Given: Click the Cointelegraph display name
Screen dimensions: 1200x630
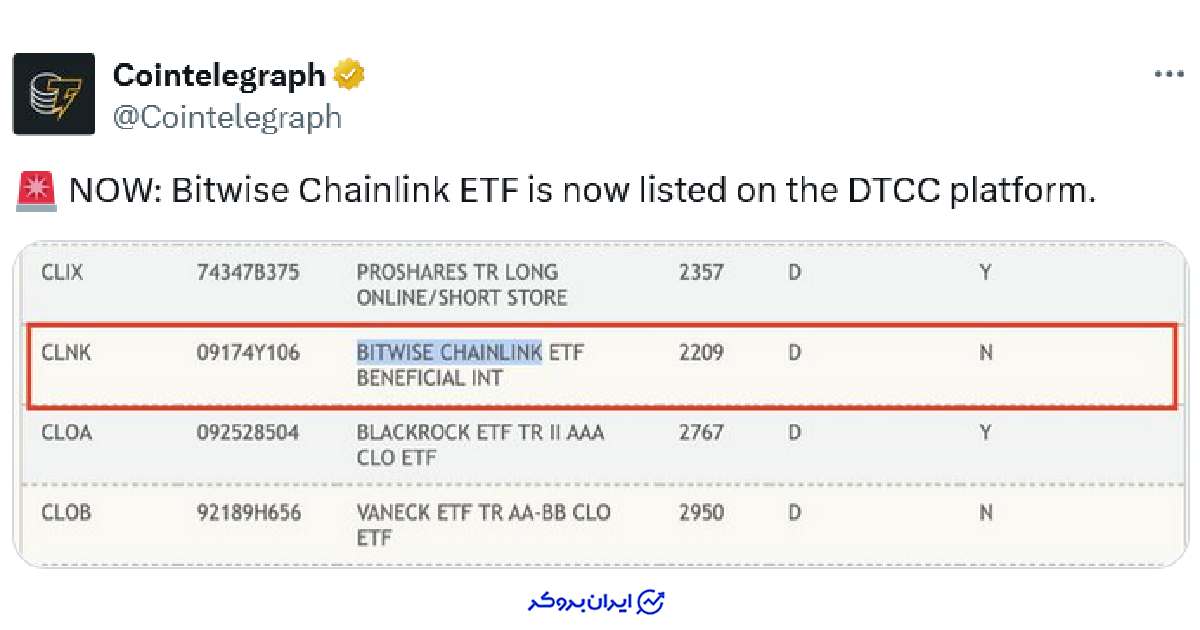Looking at the screenshot, I should (220, 74).
